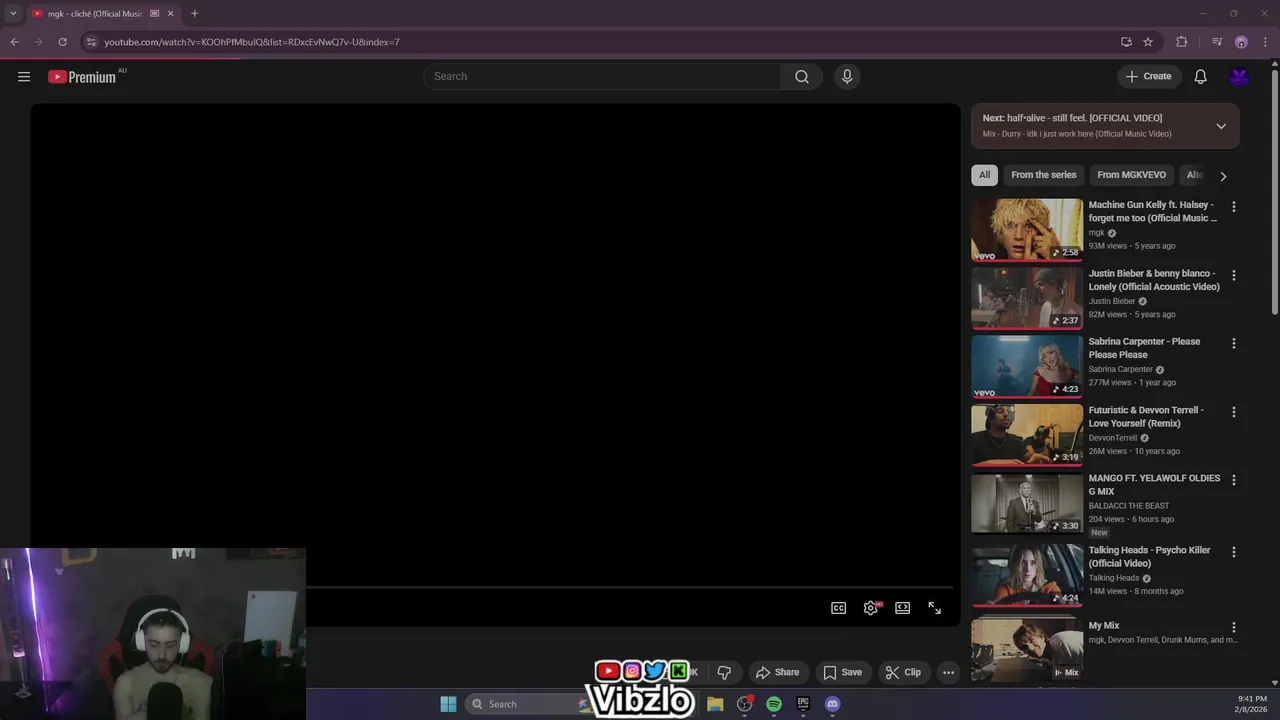Open File Explorer from the taskbar

coord(715,704)
